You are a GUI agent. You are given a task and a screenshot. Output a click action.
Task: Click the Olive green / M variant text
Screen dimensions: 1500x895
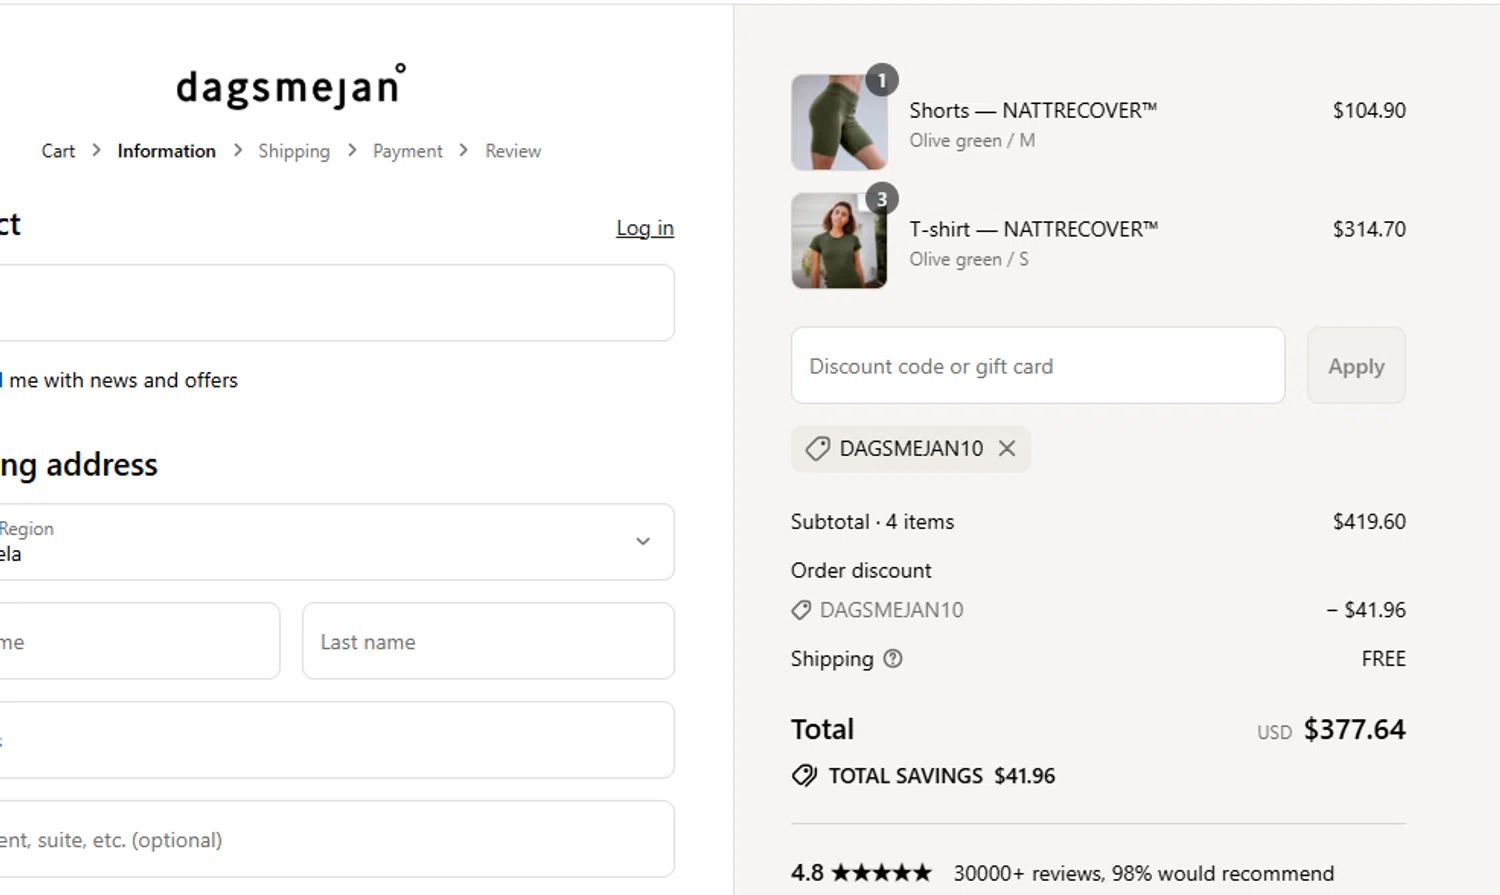(972, 141)
